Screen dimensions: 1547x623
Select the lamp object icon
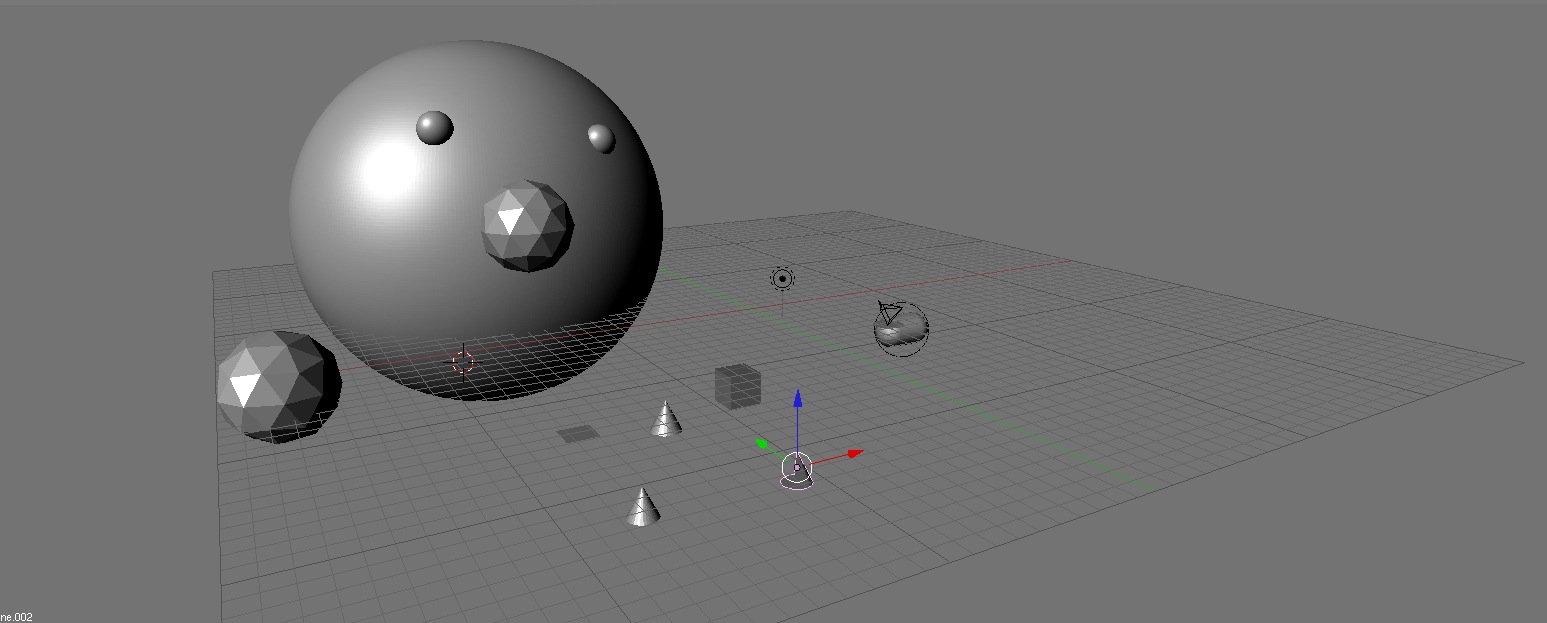pos(782,279)
